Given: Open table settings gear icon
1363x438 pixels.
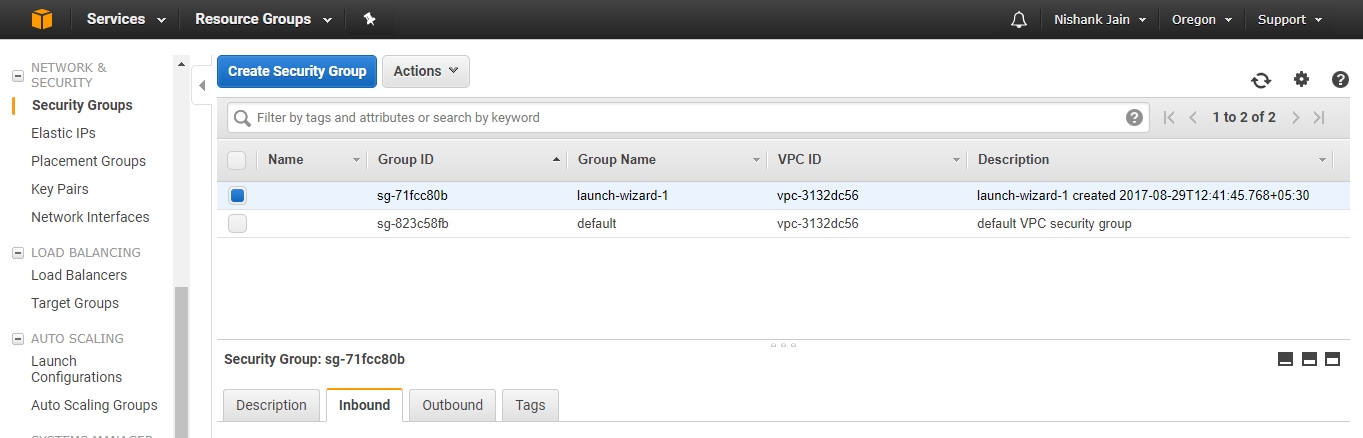Looking at the screenshot, I should click(x=1301, y=80).
